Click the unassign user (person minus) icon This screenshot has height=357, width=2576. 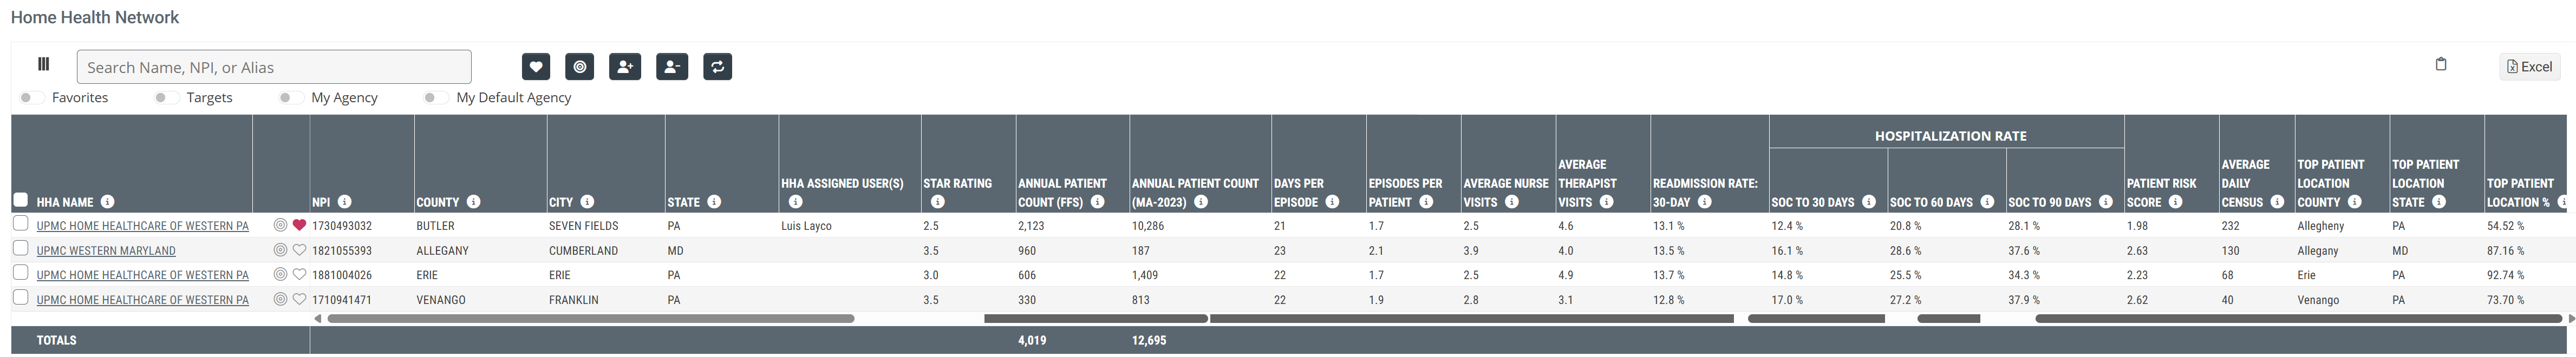(x=672, y=67)
